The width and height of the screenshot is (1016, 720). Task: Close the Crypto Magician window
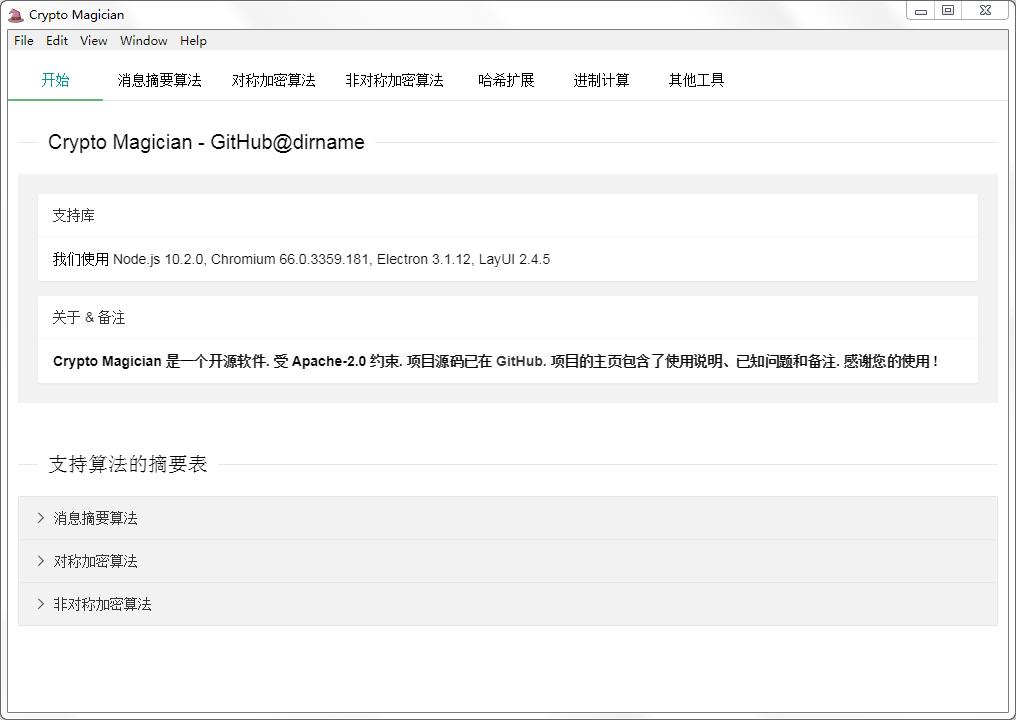(986, 11)
